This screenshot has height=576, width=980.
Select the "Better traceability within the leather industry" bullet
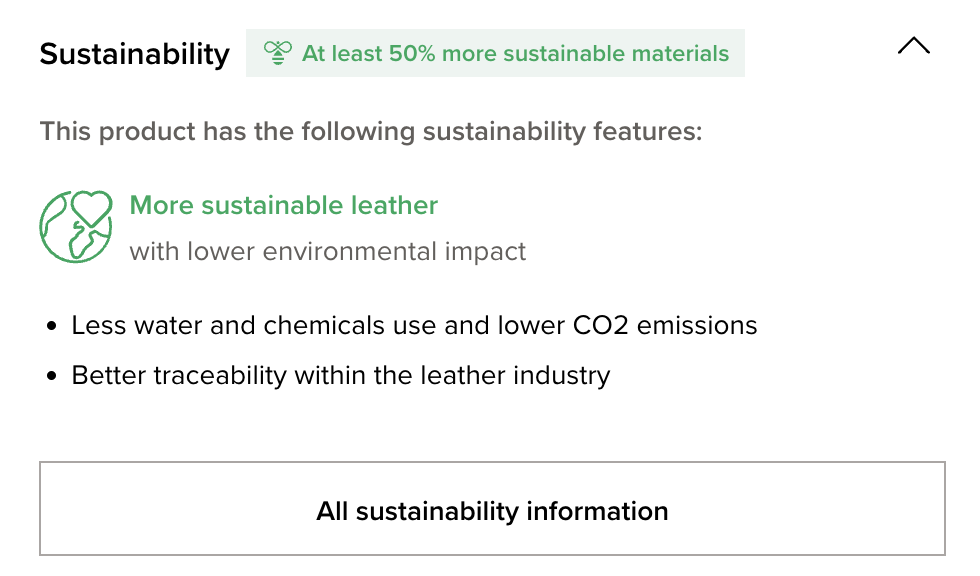(x=340, y=376)
